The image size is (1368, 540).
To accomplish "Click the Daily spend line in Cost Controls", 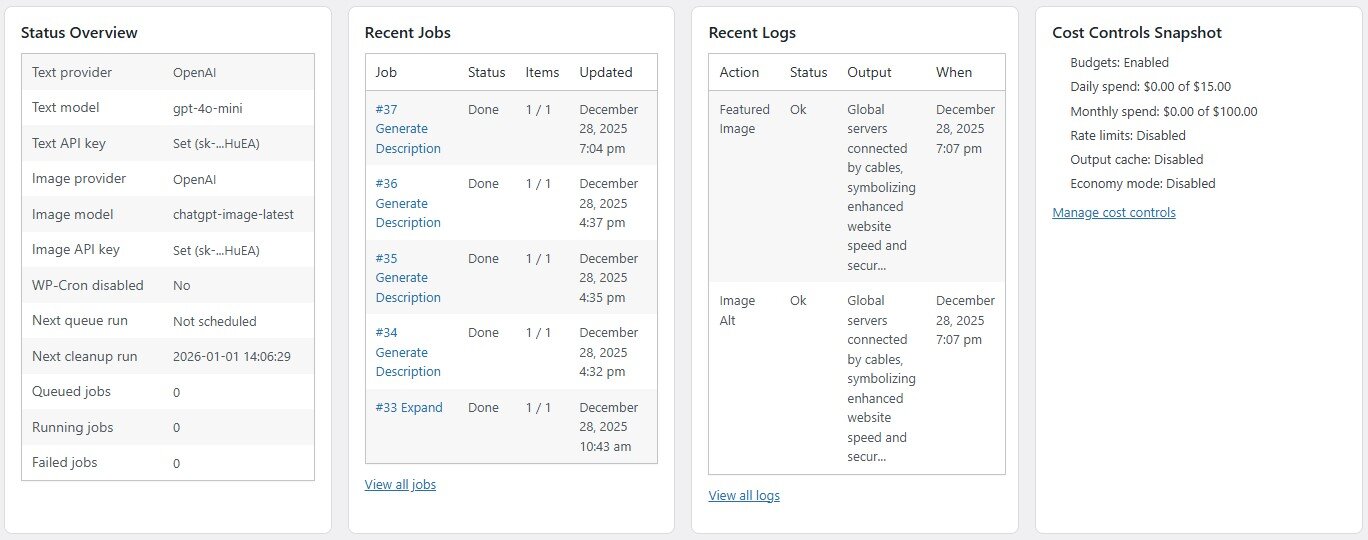I will pos(1150,87).
